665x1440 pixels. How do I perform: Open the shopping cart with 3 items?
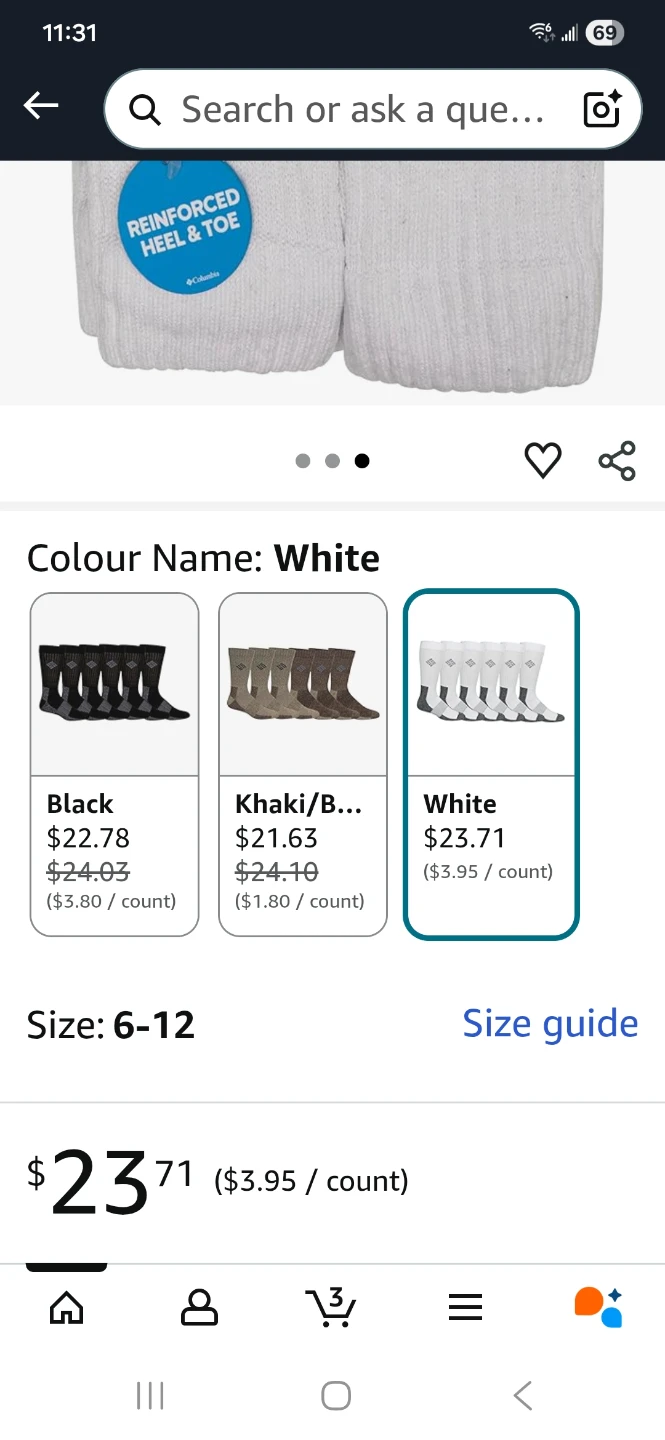click(331, 1306)
